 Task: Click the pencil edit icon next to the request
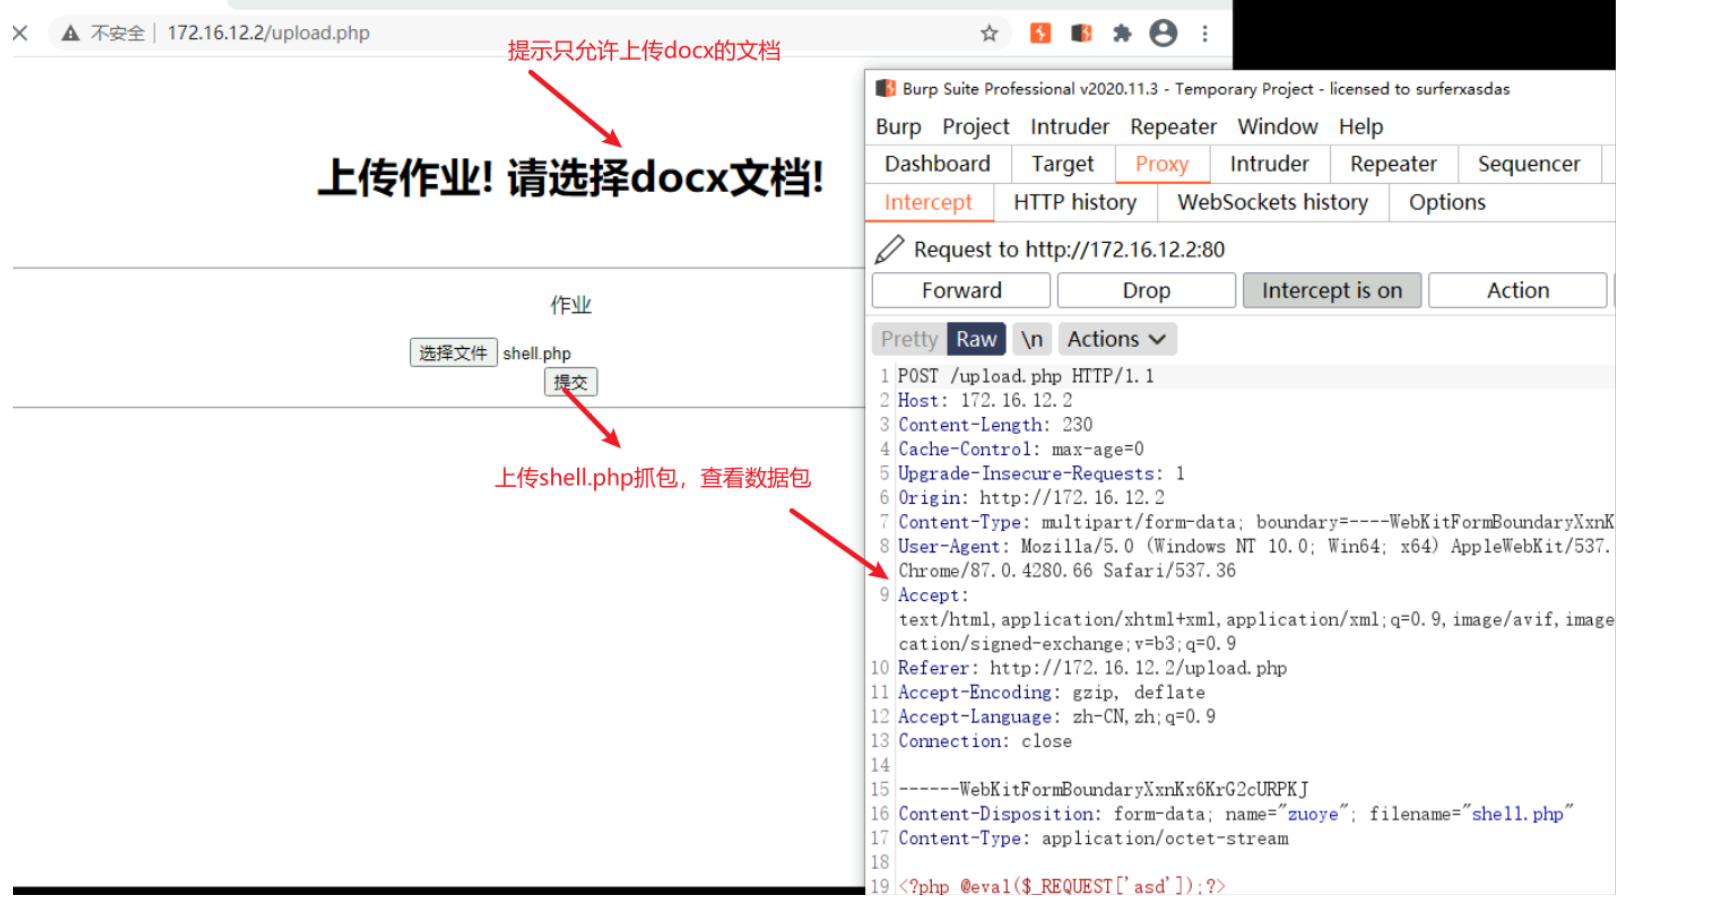click(888, 248)
